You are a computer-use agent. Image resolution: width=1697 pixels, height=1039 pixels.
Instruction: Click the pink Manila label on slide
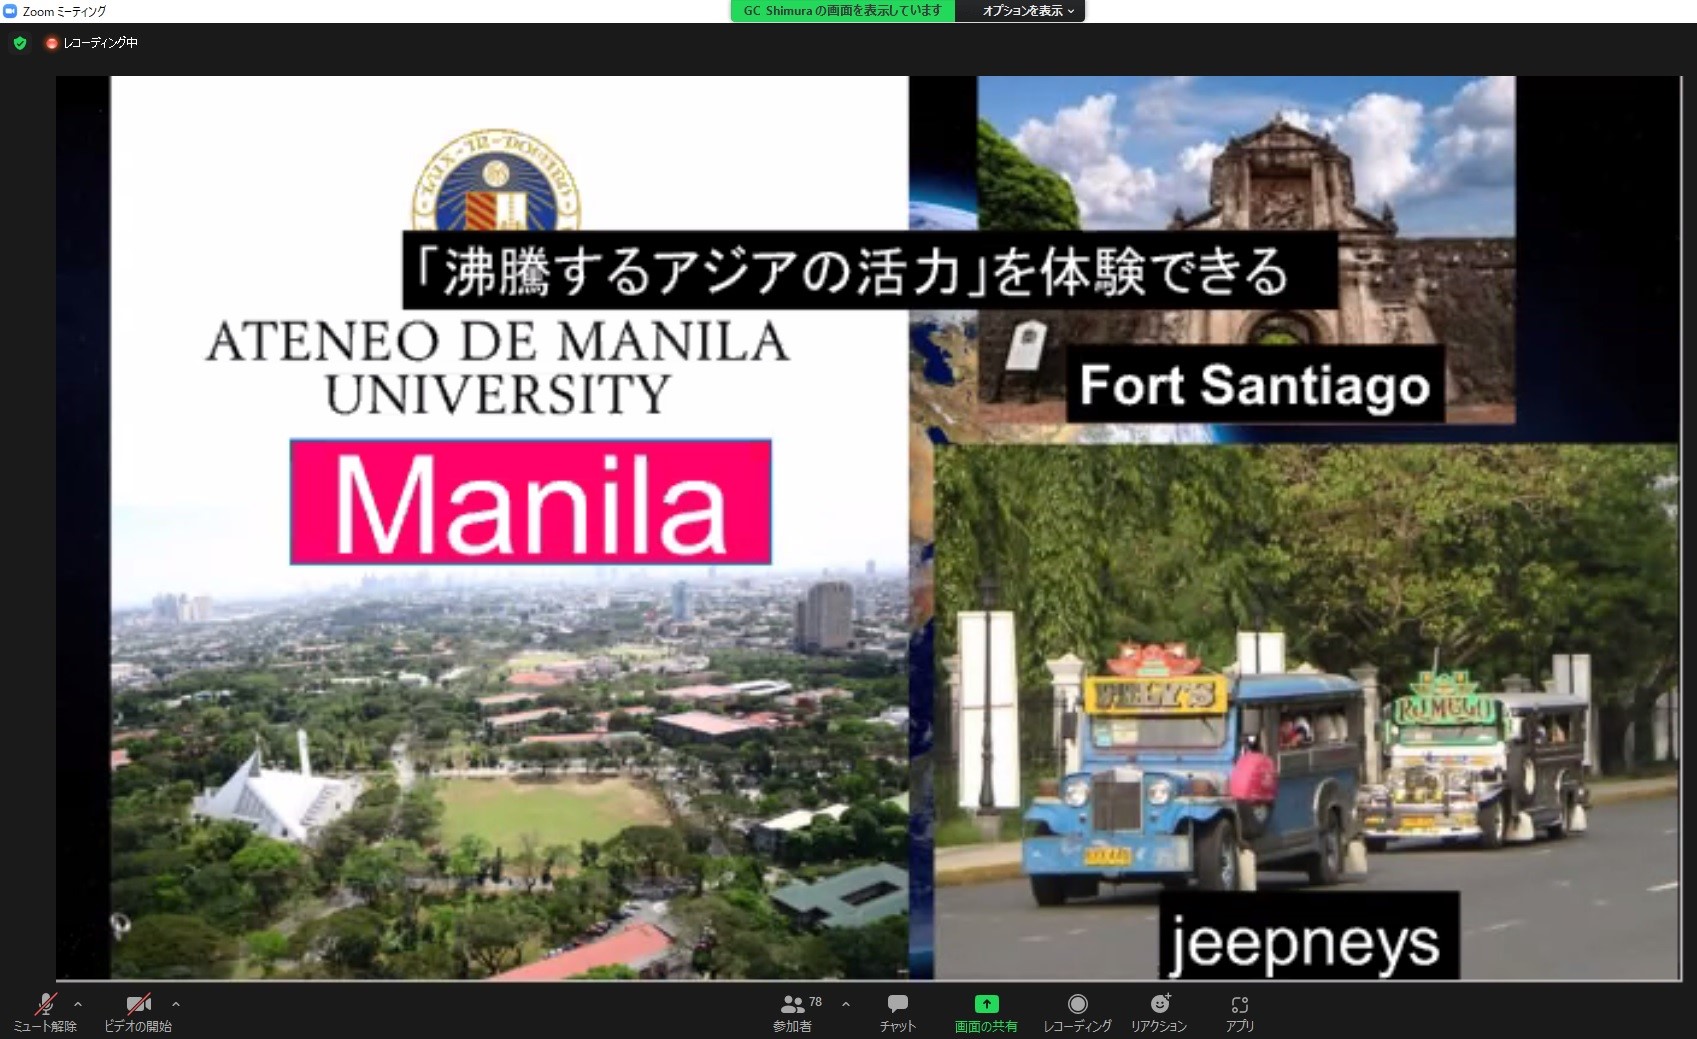coord(530,502)
